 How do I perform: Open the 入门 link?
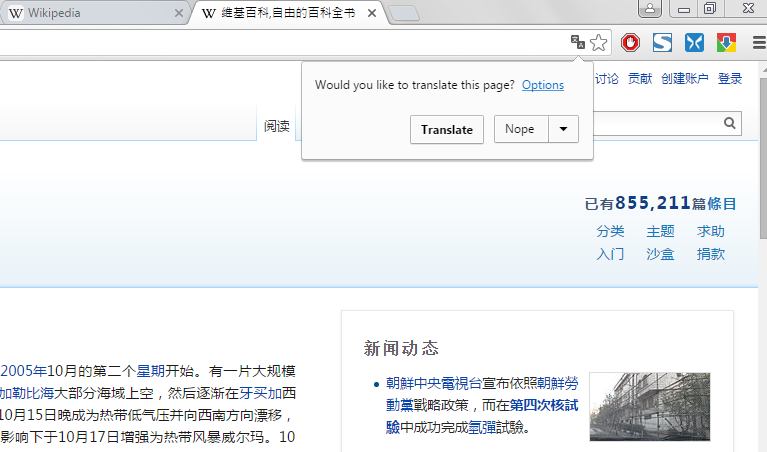[x=610, y=254]
